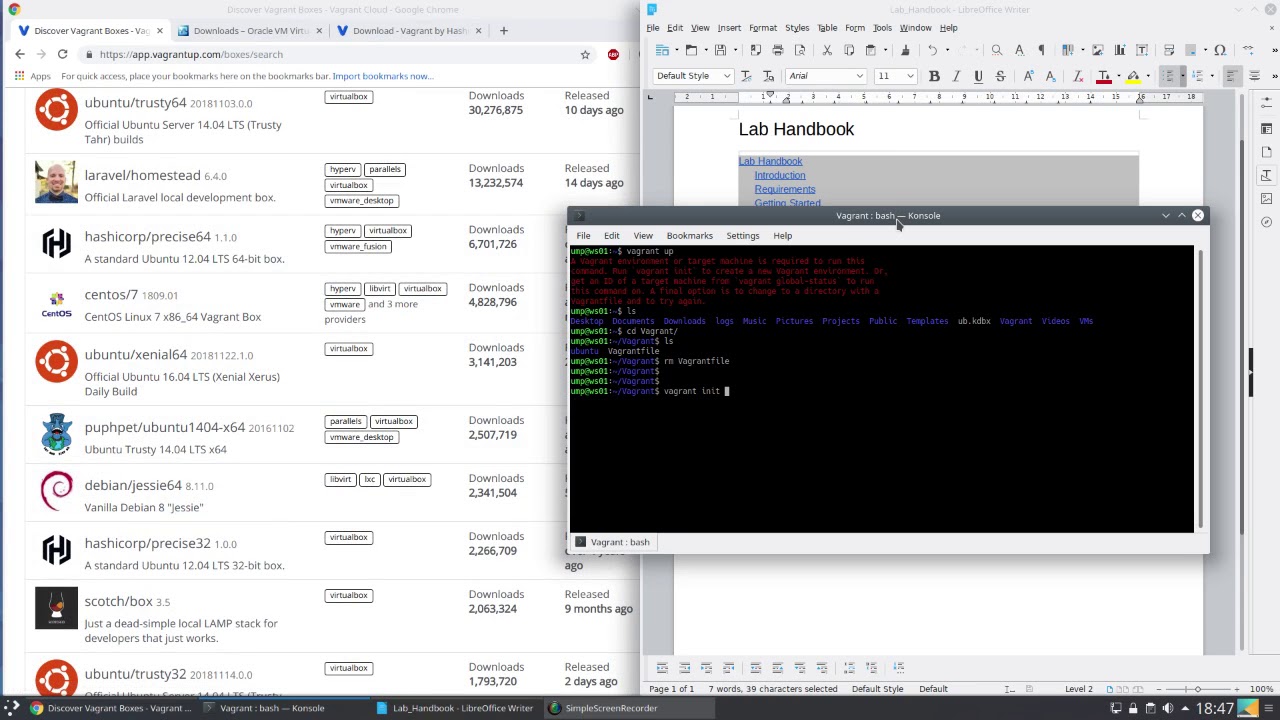
Task: Click Clear Direct Formatting icon in Writer
Action: pos(1077,76)
